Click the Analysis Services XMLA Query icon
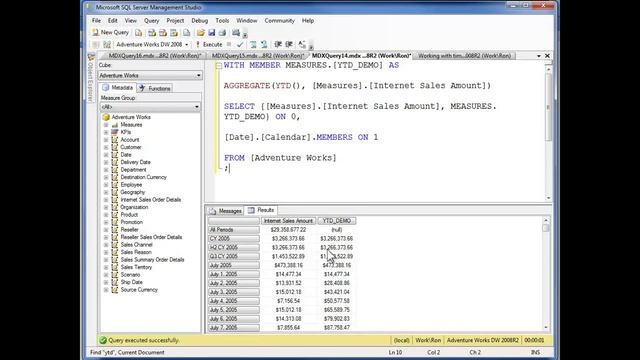 coord(174,33)
